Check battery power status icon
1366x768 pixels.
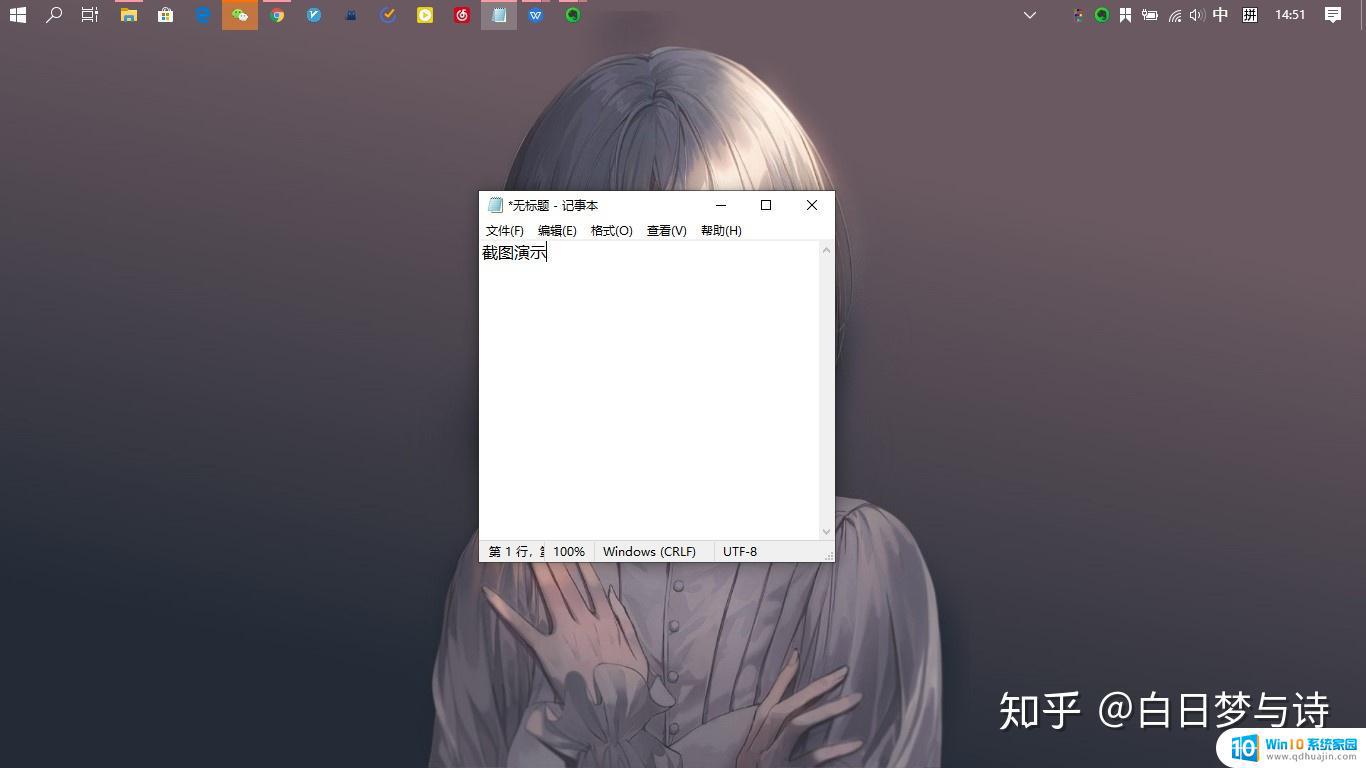point(1150,15)
